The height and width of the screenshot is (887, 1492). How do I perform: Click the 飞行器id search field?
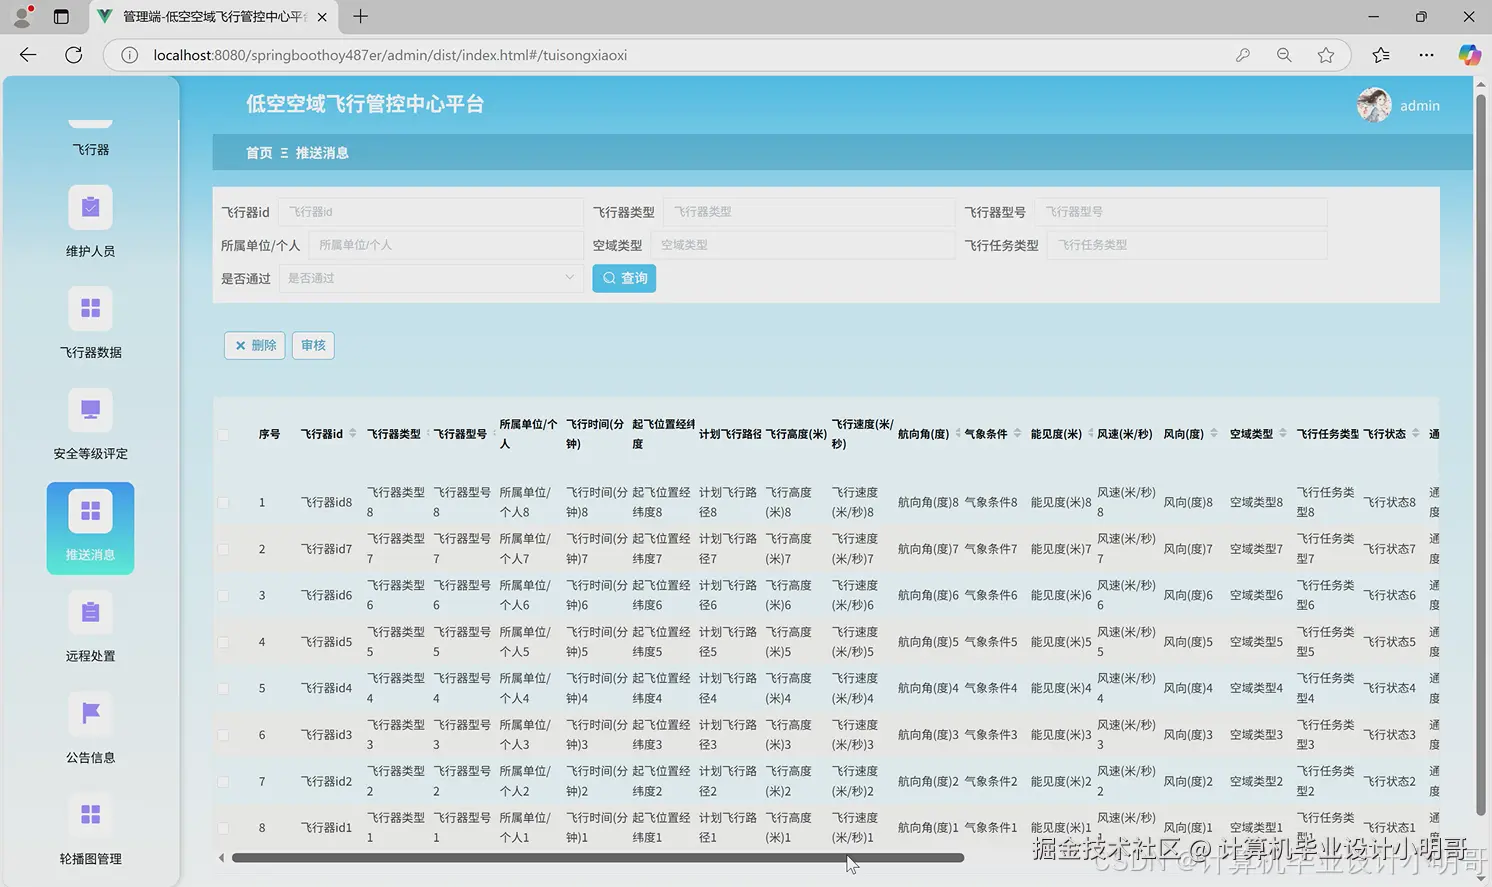pos(430,212)
